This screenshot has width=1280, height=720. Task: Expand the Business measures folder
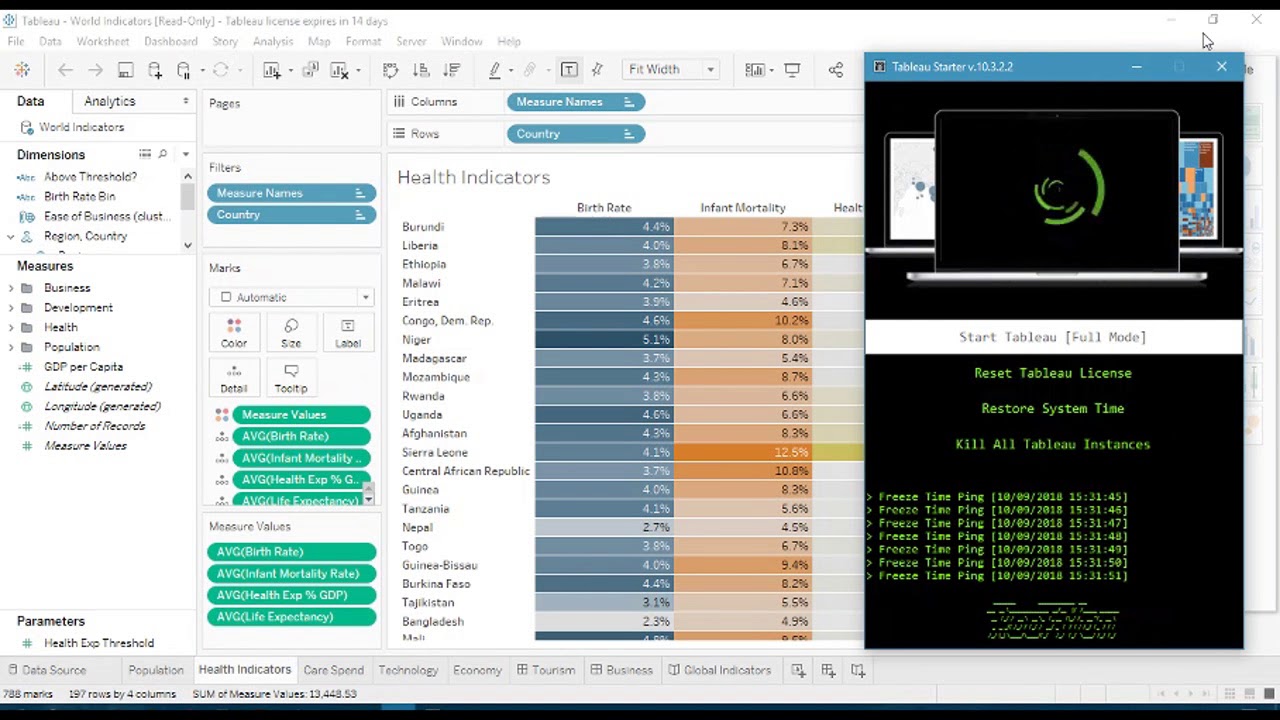tap(11, 288)
